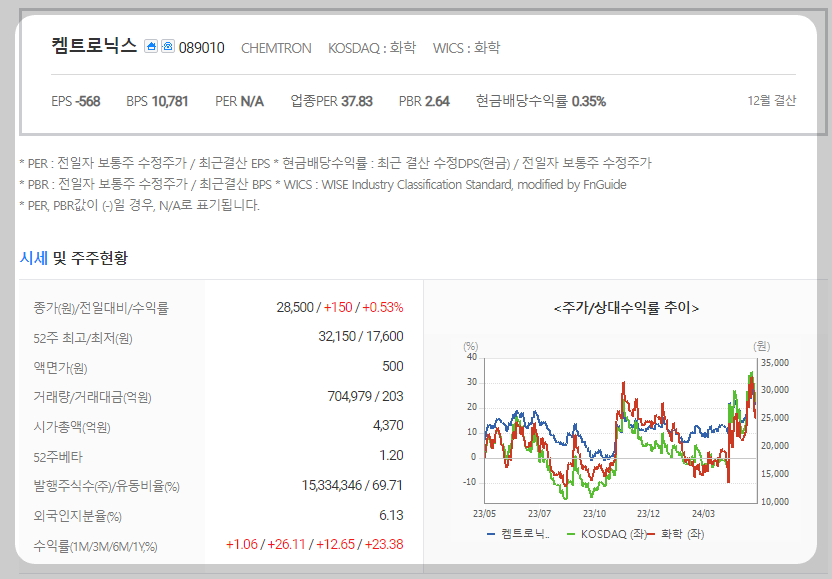This screenshot has width=832, height=579.
Task: Click the PER N/A value
Action: (239, 101)
